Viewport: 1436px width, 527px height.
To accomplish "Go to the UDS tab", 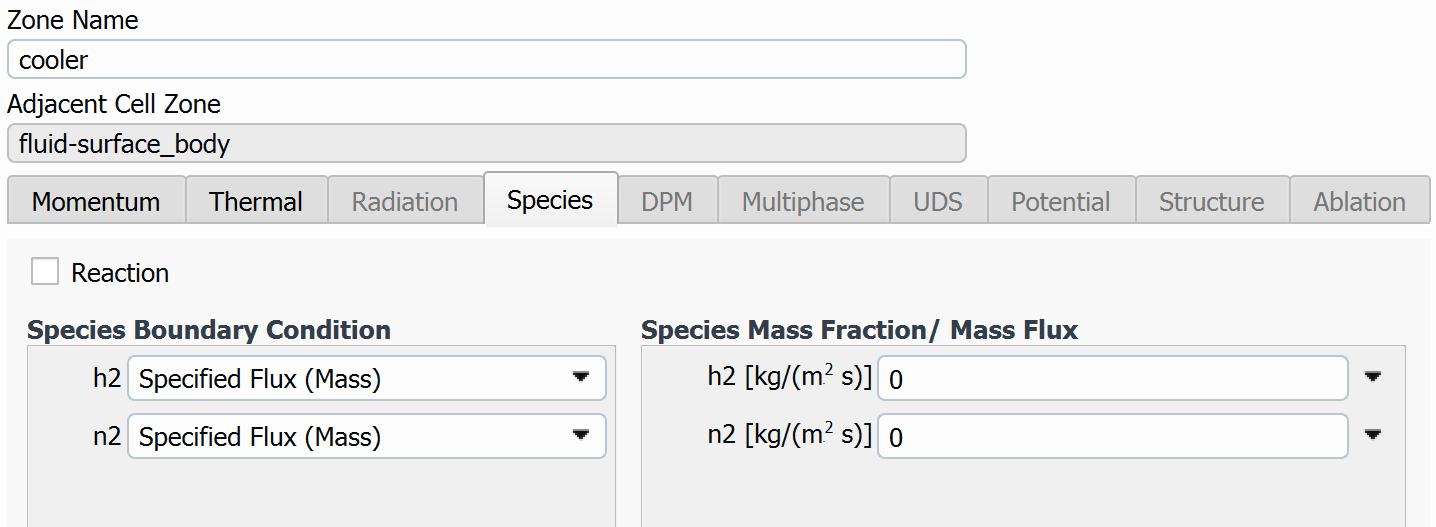I will tap(938, 202).
